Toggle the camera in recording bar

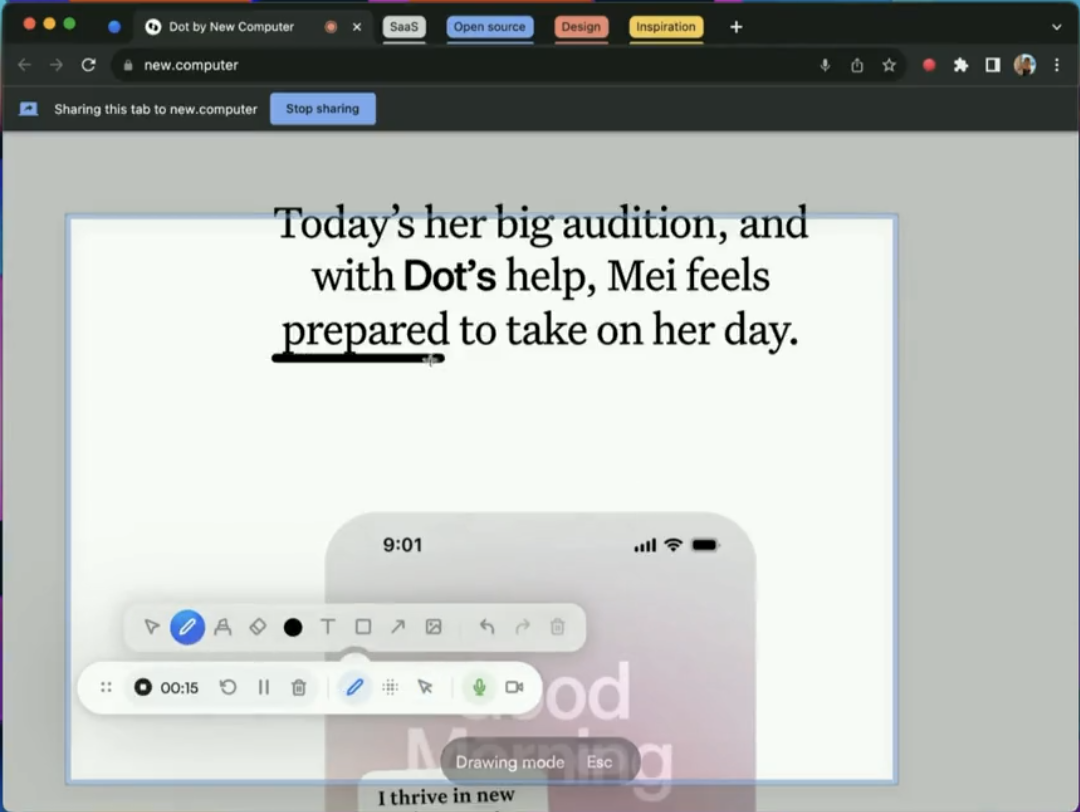(515, 687)
